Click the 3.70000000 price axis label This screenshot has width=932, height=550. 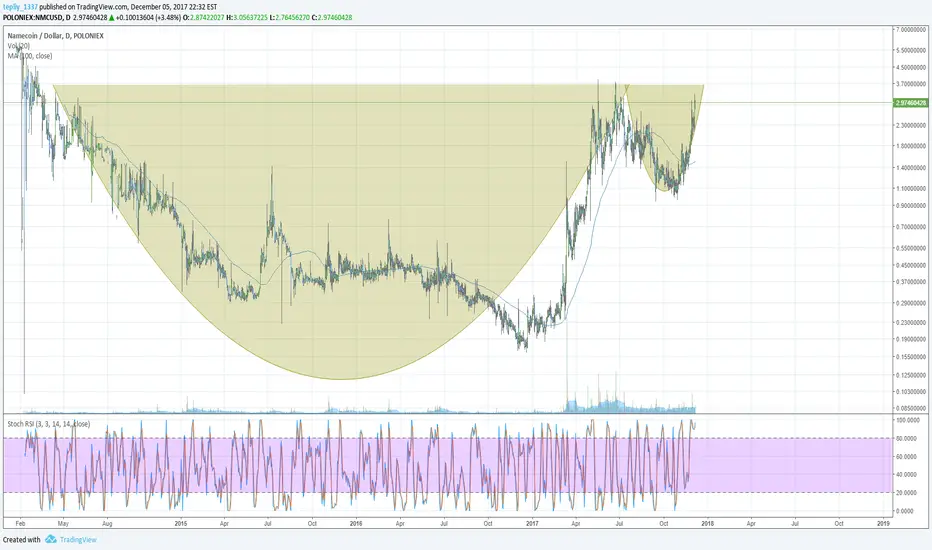(912, 85)
